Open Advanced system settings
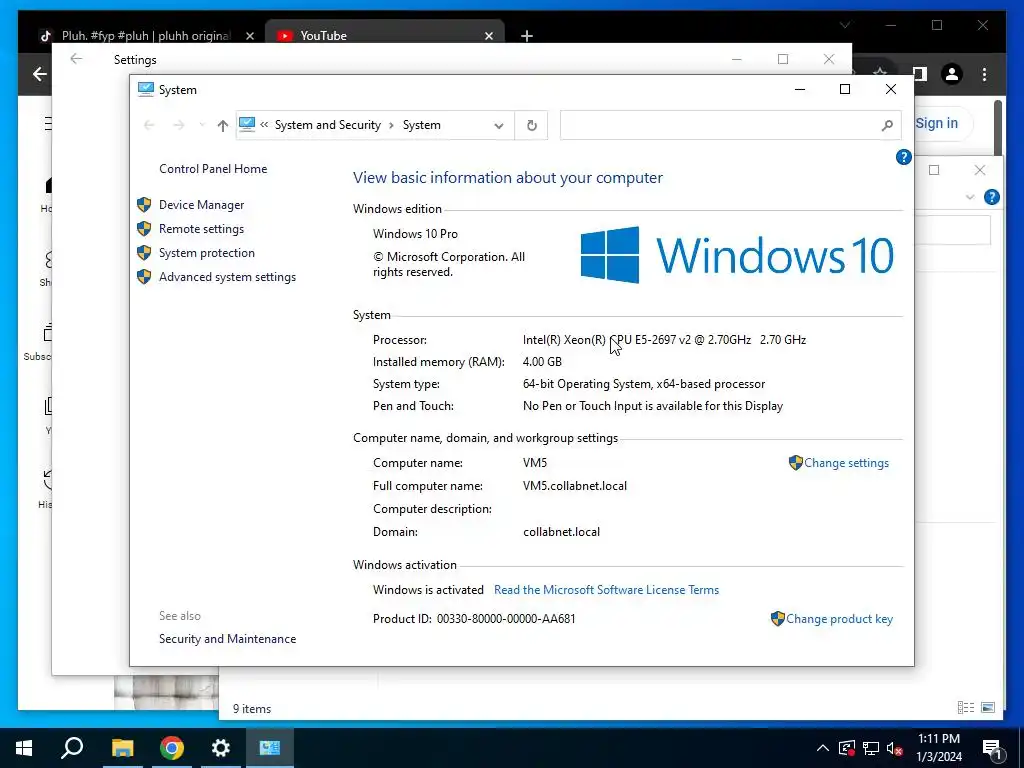 [x=227, y=278]
